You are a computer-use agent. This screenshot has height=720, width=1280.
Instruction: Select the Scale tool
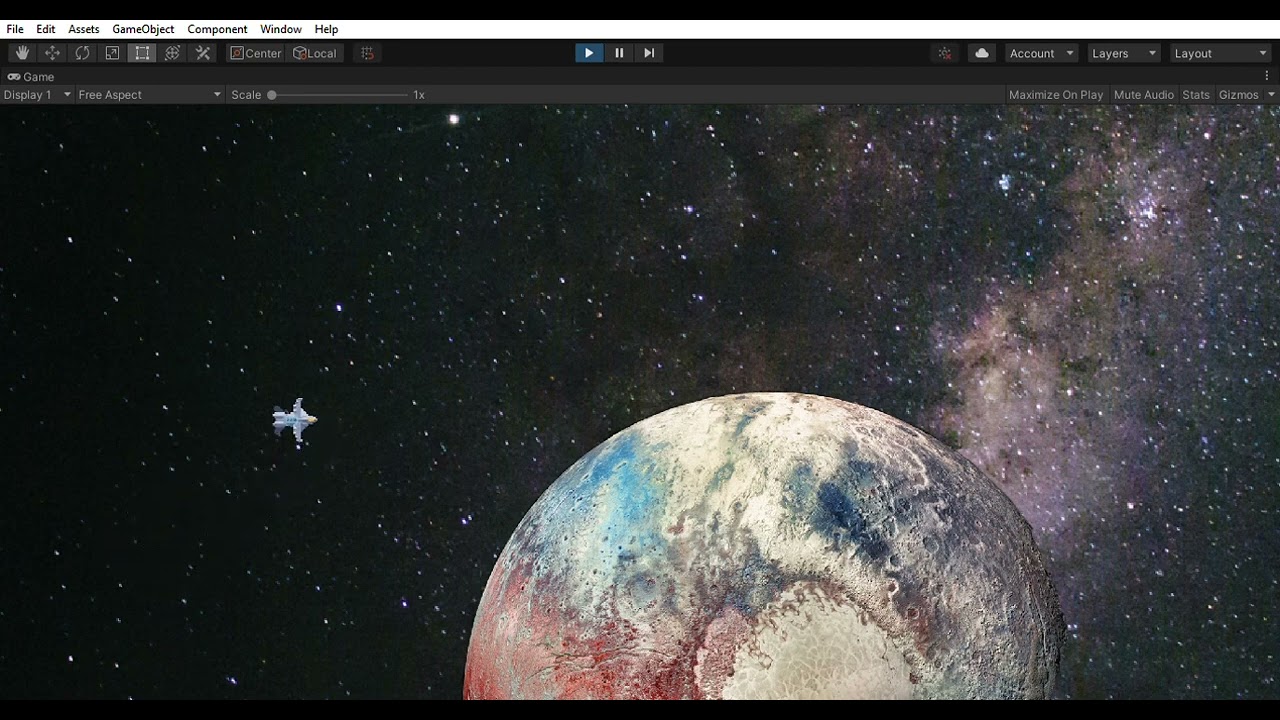coord(112,53)
